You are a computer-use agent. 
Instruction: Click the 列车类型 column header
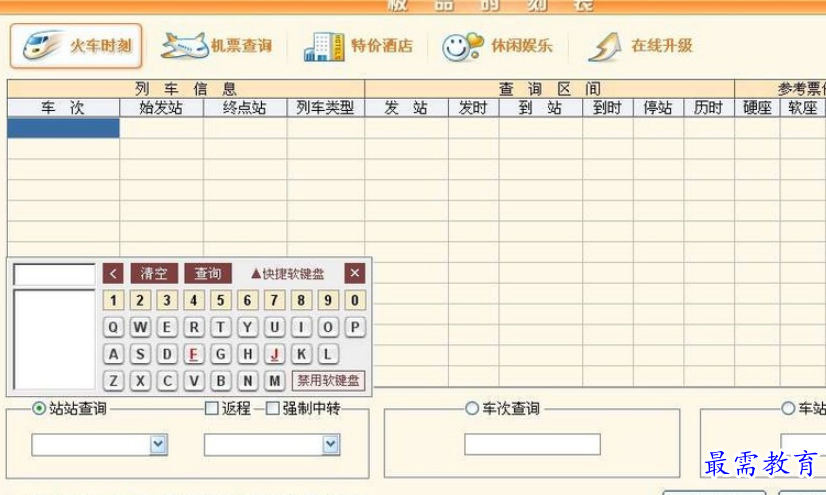tap(326, 108)
